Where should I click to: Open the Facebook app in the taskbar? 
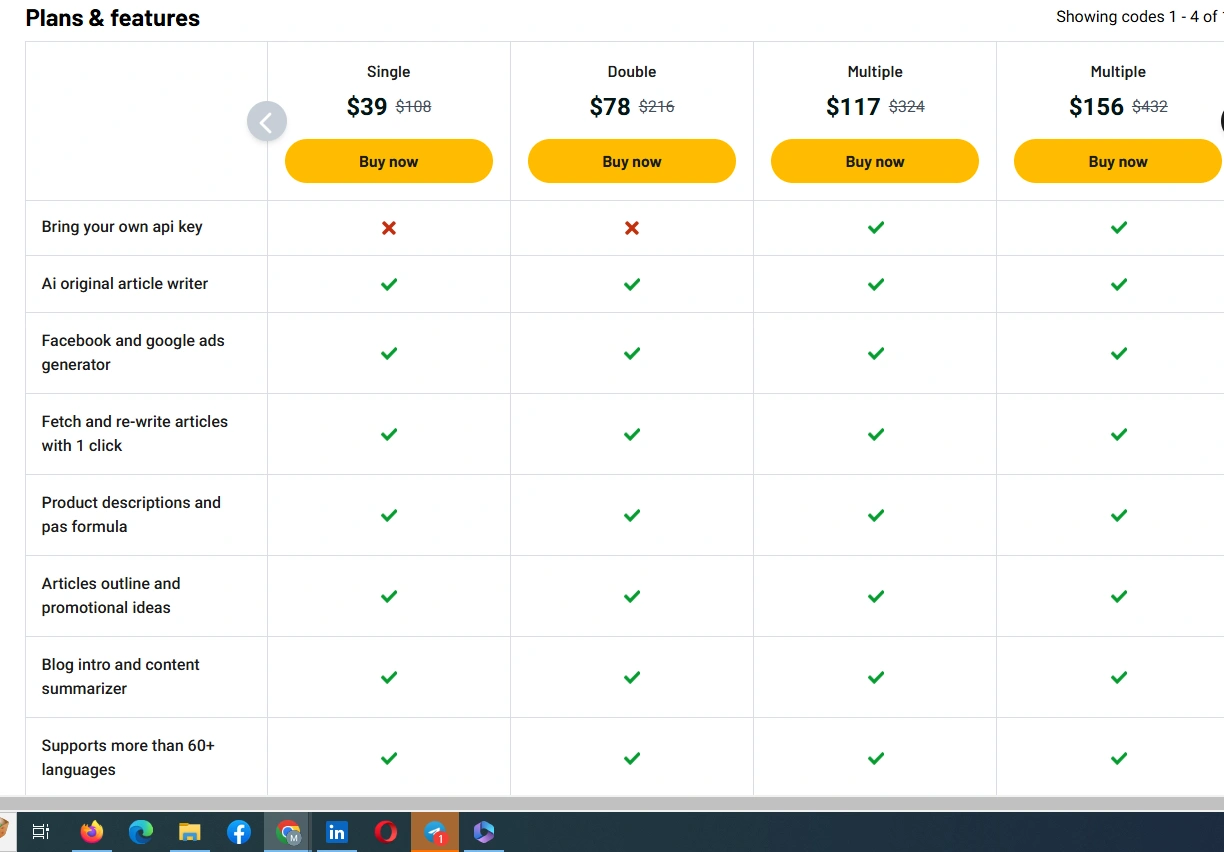[239, 832]
